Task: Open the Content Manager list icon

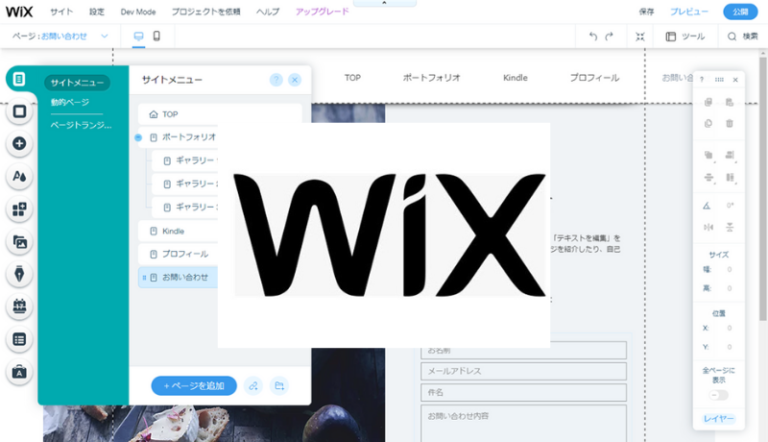Action: [19, 339]
